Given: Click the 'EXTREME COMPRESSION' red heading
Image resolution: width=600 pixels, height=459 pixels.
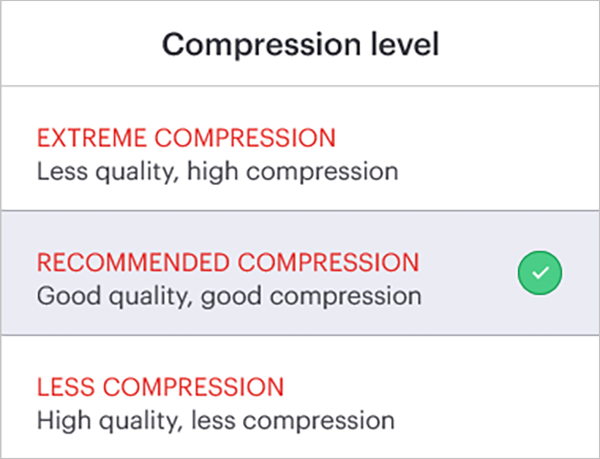Looking at the screenshot, I should coord(186,138).
